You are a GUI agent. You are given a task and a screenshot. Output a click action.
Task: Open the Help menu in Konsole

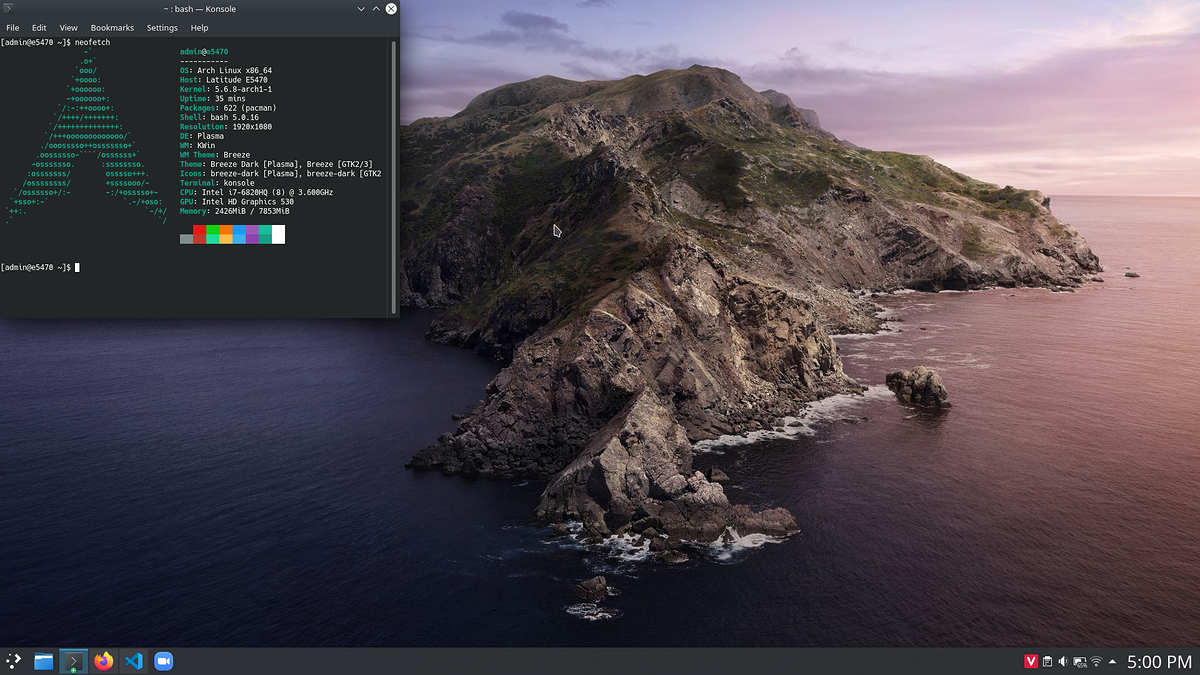pos(199,28)
